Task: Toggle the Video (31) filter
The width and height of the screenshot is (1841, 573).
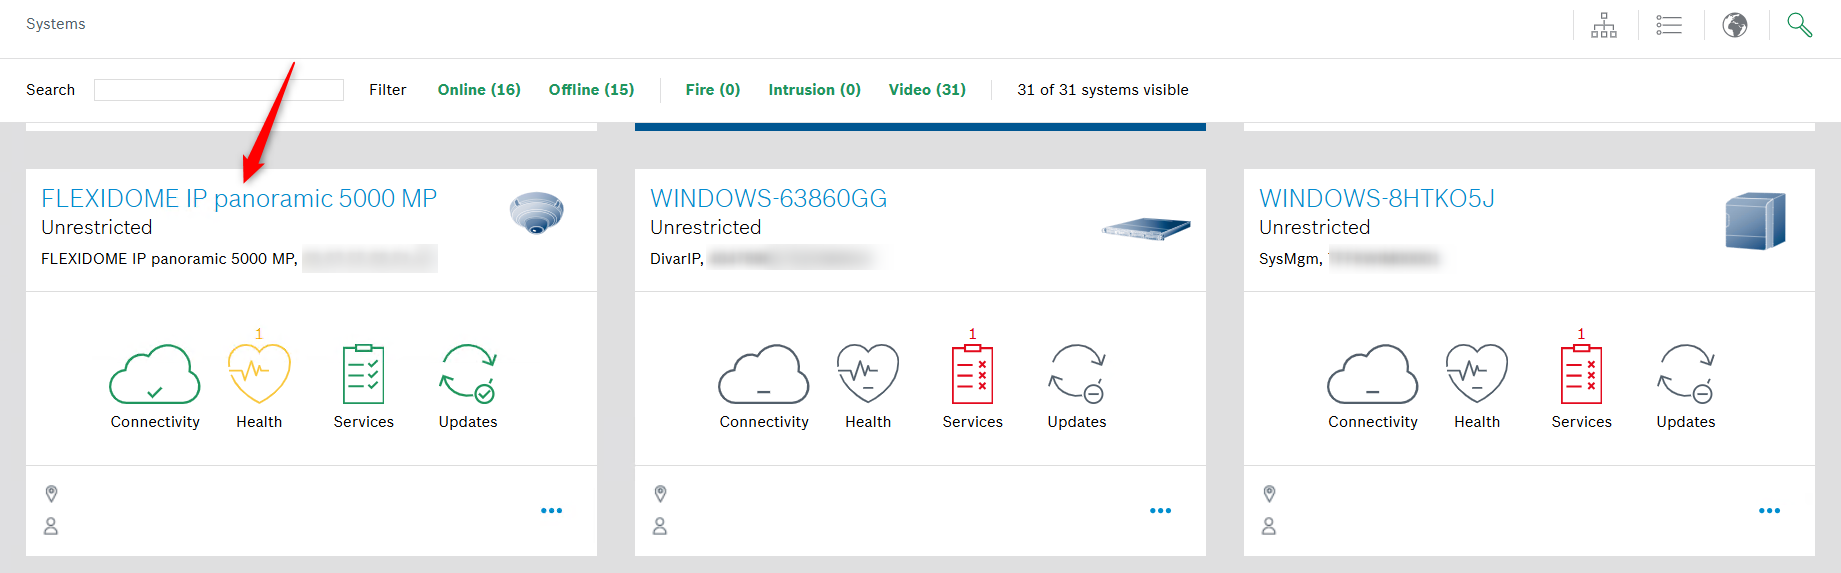Action: [x=927, y=90]
